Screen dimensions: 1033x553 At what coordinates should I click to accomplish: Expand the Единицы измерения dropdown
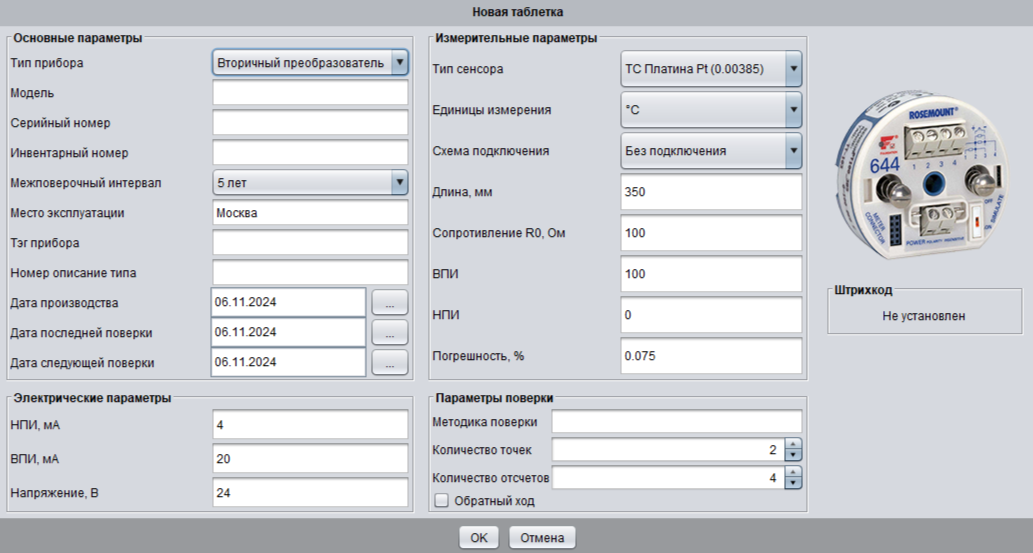(793, 109)
